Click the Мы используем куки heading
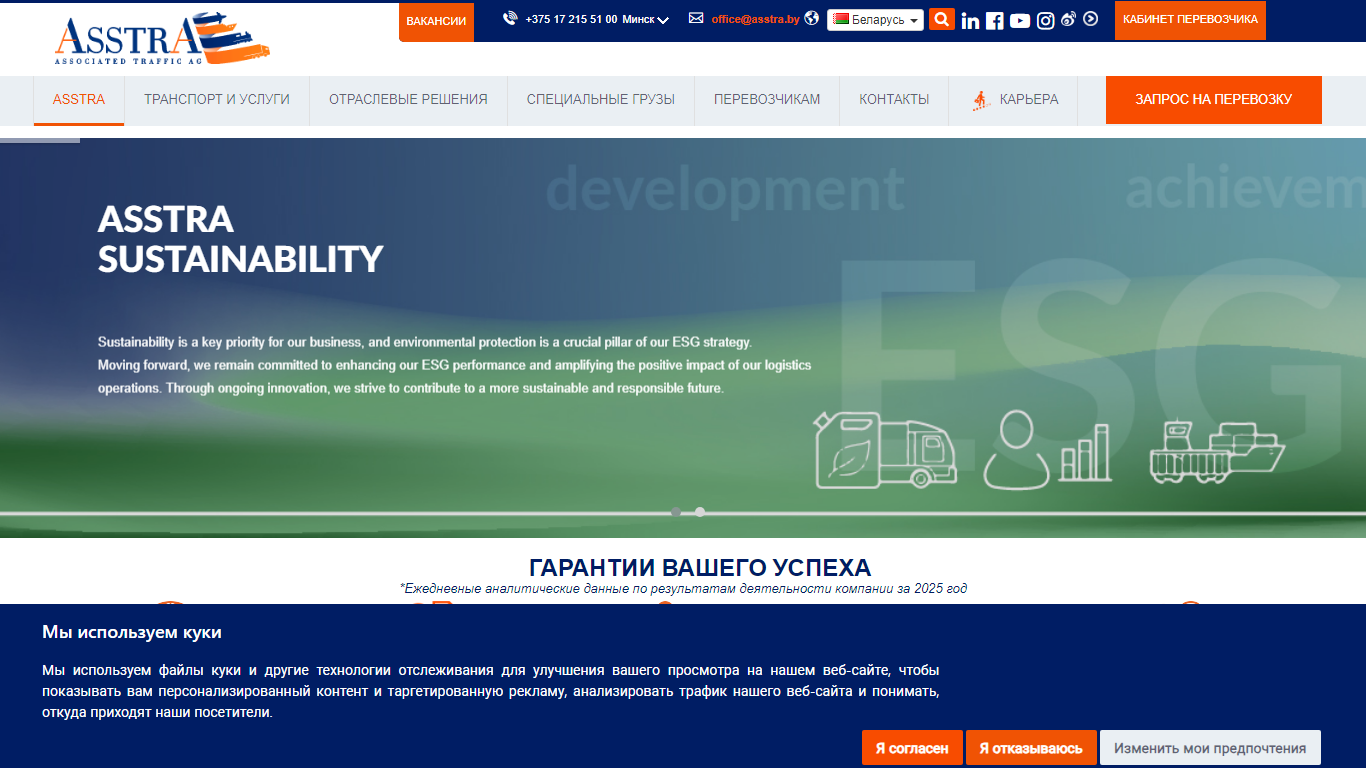The height and width of the screenshot is (768, 1366). click(132, 632)
